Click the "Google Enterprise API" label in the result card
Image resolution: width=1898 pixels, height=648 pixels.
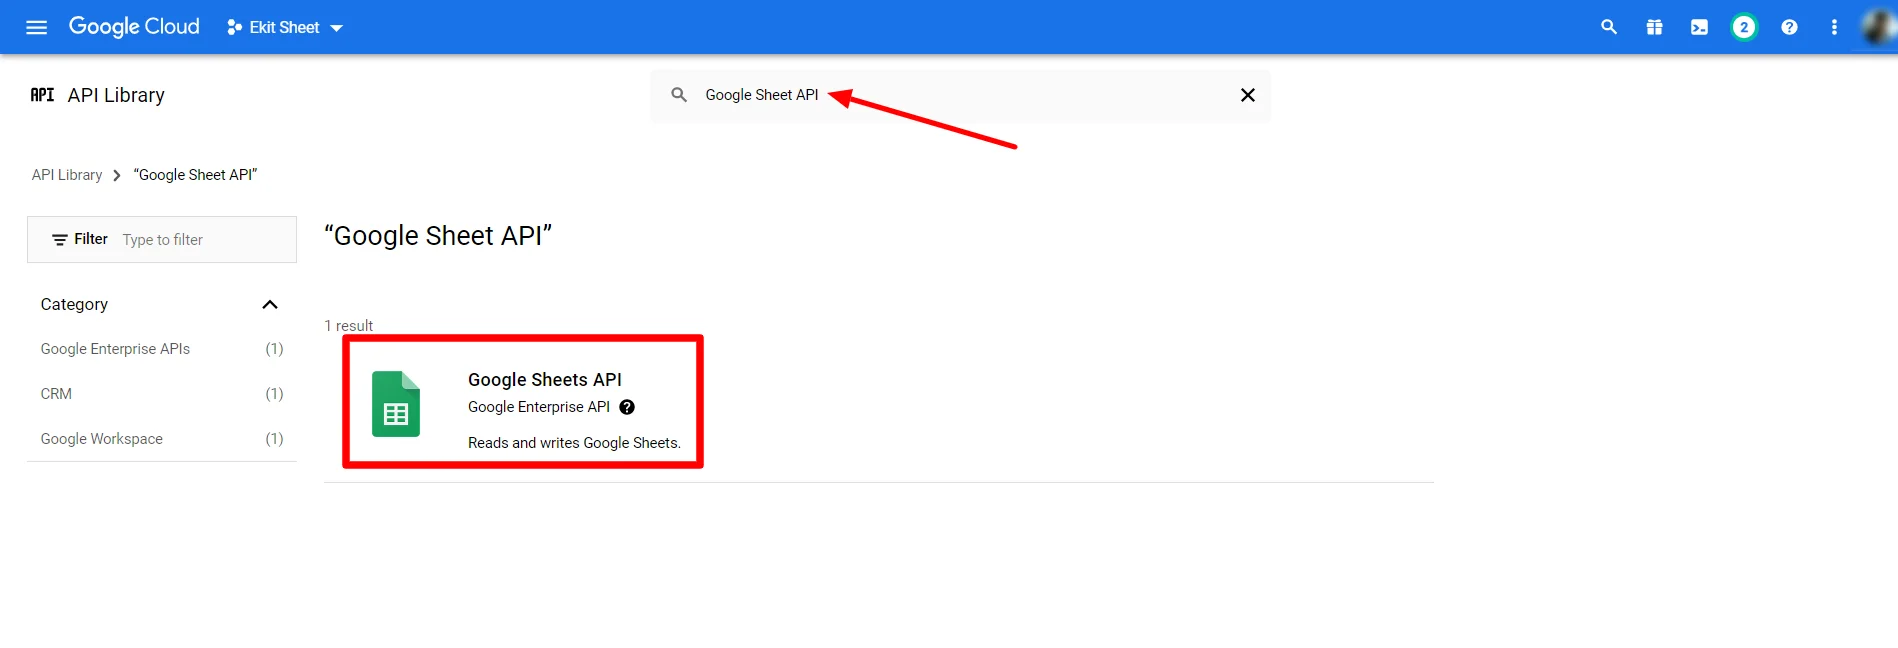pyautogui.click(x=539, y=407)
